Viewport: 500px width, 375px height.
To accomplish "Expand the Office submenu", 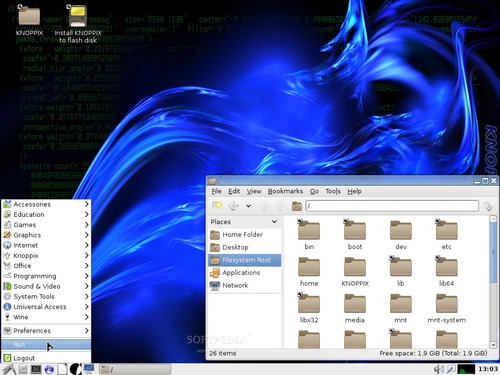I will (46, 266).
